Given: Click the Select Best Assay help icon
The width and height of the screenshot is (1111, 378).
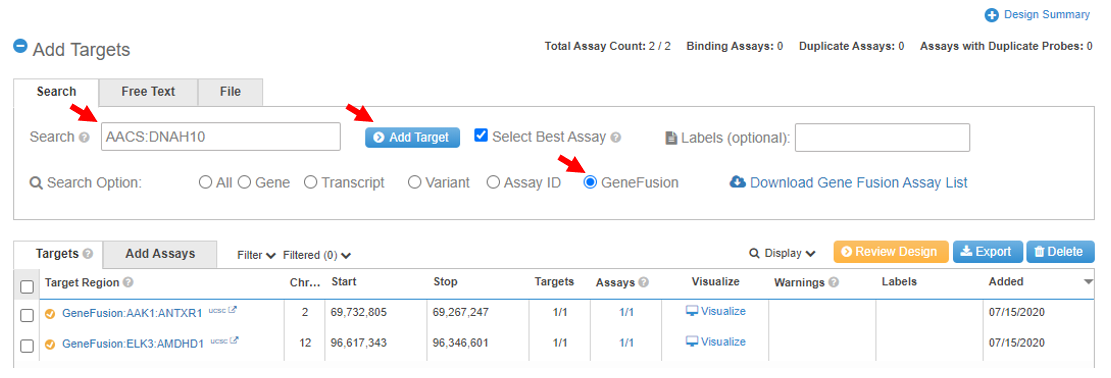Looking at the screenshot, I should [616, 138].
